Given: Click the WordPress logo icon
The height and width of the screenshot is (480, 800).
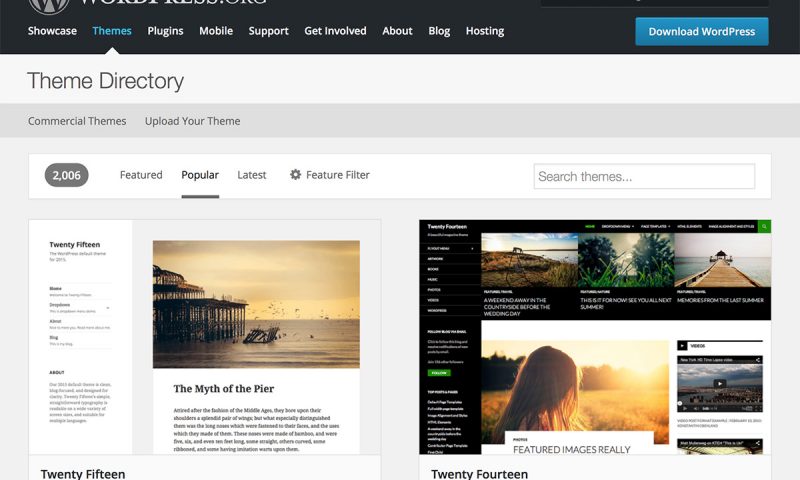Looking at the screenshot, I should tap(49, 5).
